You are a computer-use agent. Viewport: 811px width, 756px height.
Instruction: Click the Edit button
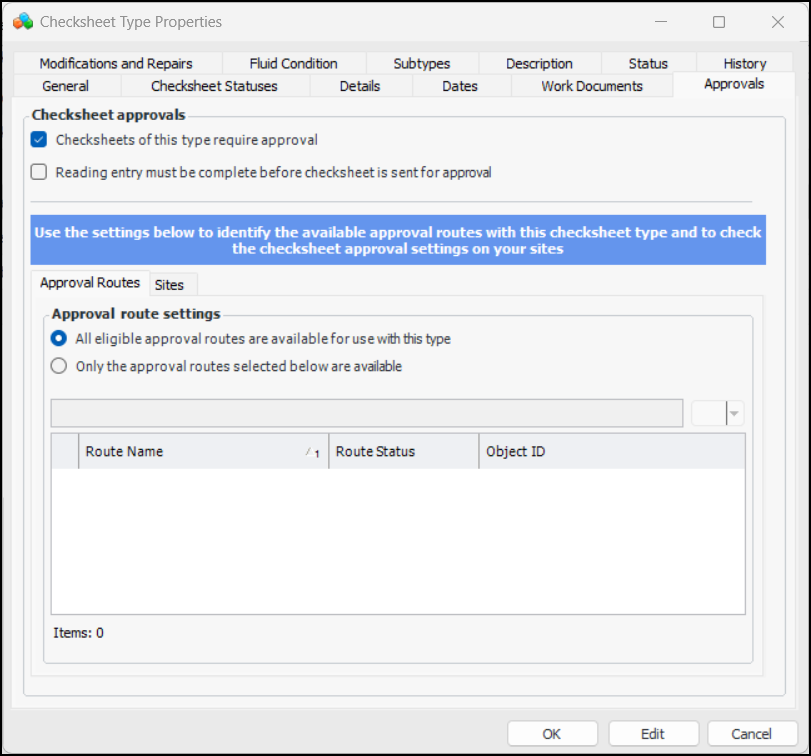pos(653,733)
